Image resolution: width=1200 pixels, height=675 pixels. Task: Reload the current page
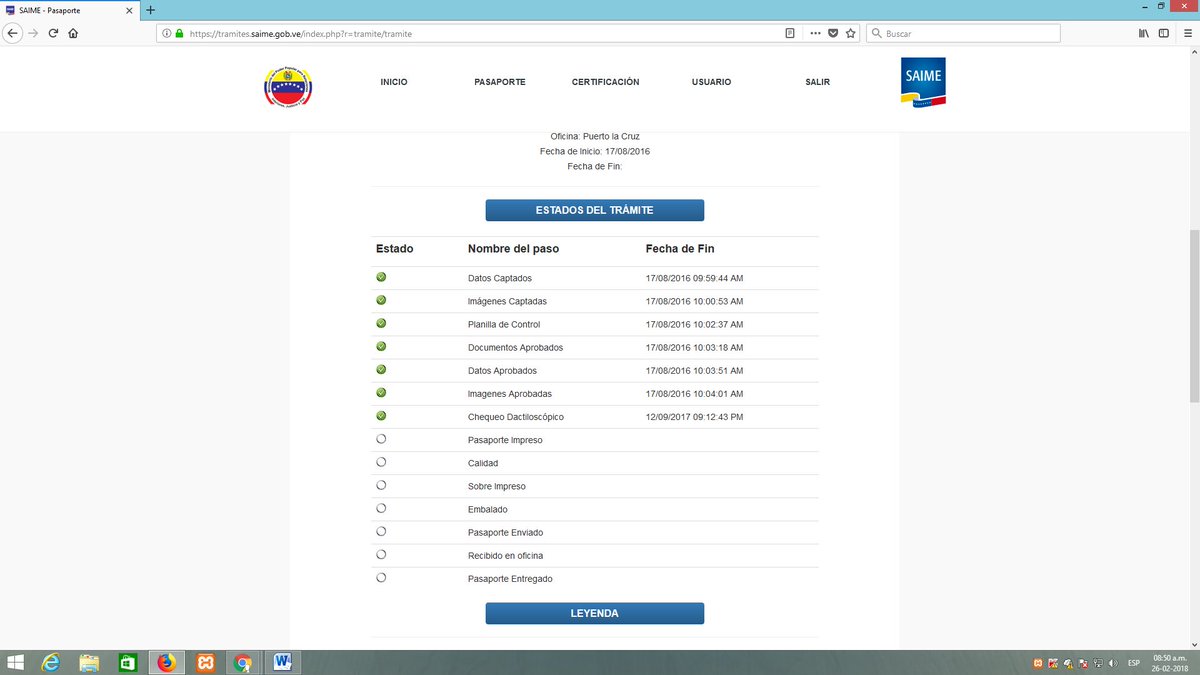[53, 33]
